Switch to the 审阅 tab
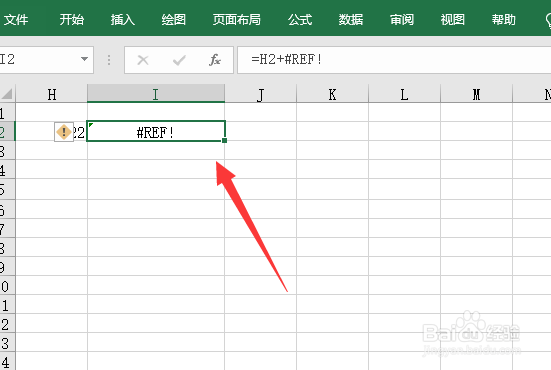Screen dimensions: 551x370 pos(402,20)
